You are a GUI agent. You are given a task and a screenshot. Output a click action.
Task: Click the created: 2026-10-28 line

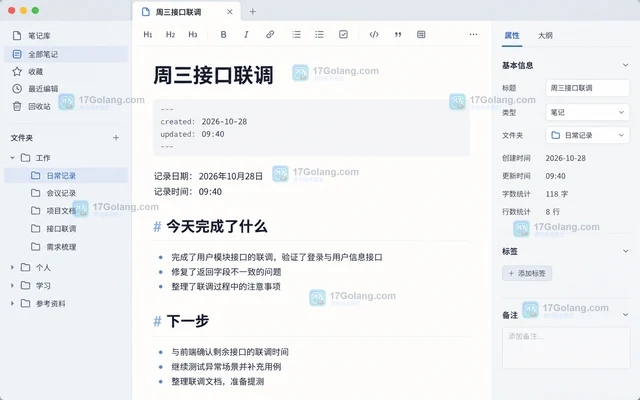pos(204,122)
